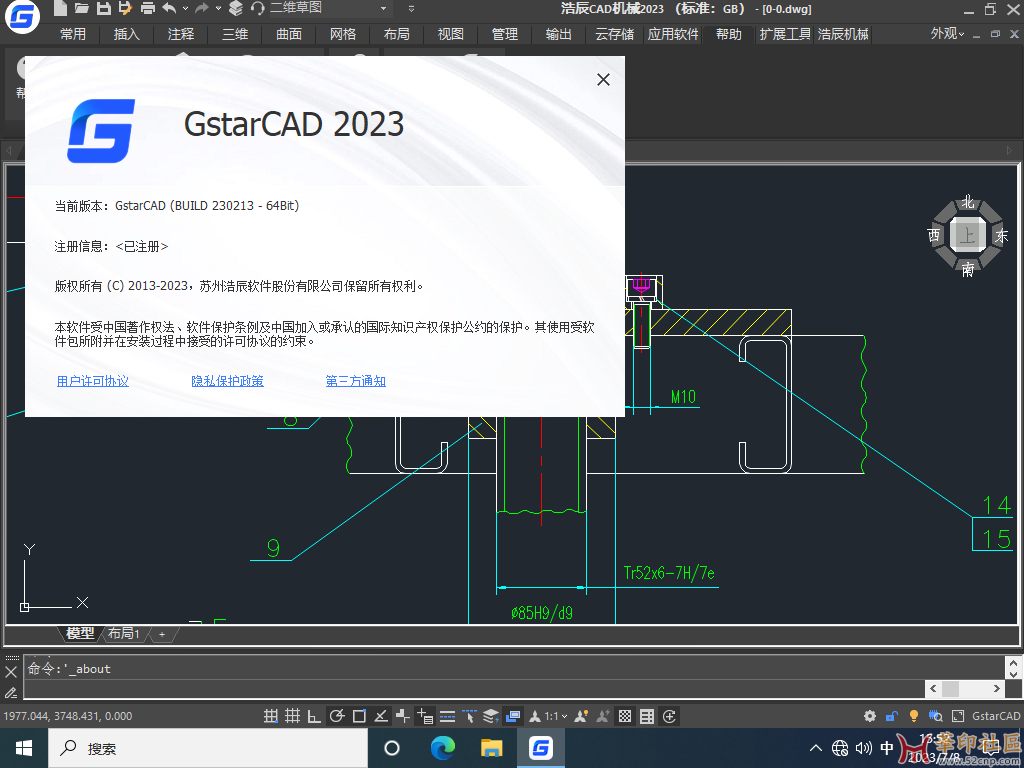Expand the Redo history dropdown arrow

[218, 8]
